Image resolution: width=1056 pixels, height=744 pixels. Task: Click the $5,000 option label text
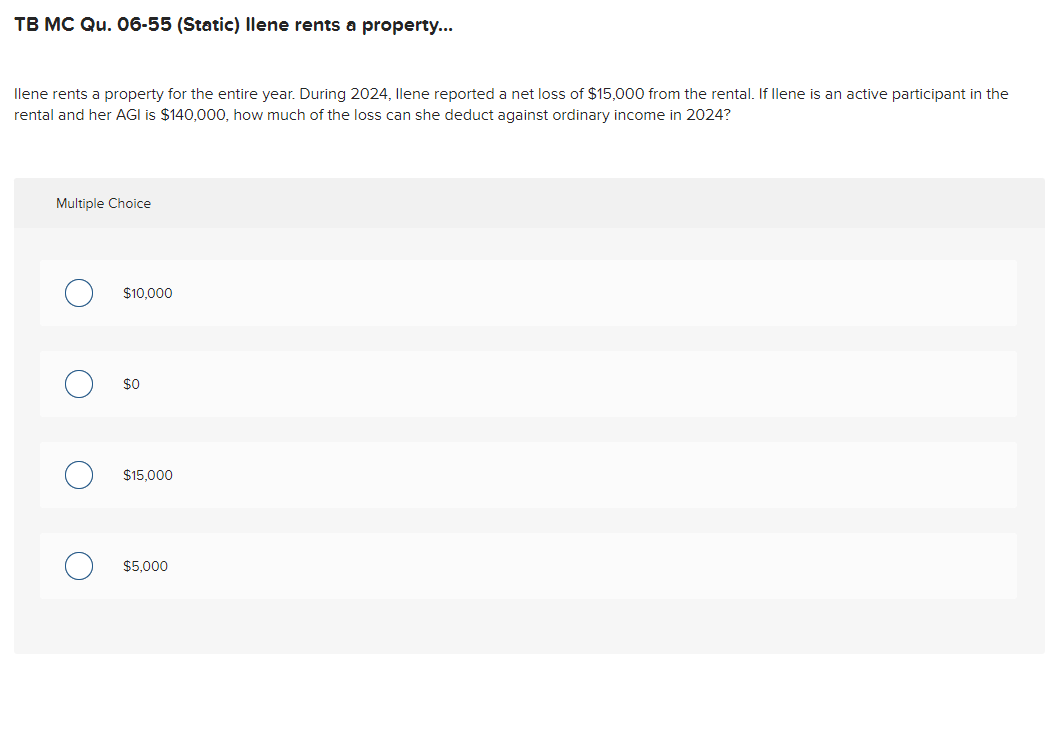(x=144, y=566)
